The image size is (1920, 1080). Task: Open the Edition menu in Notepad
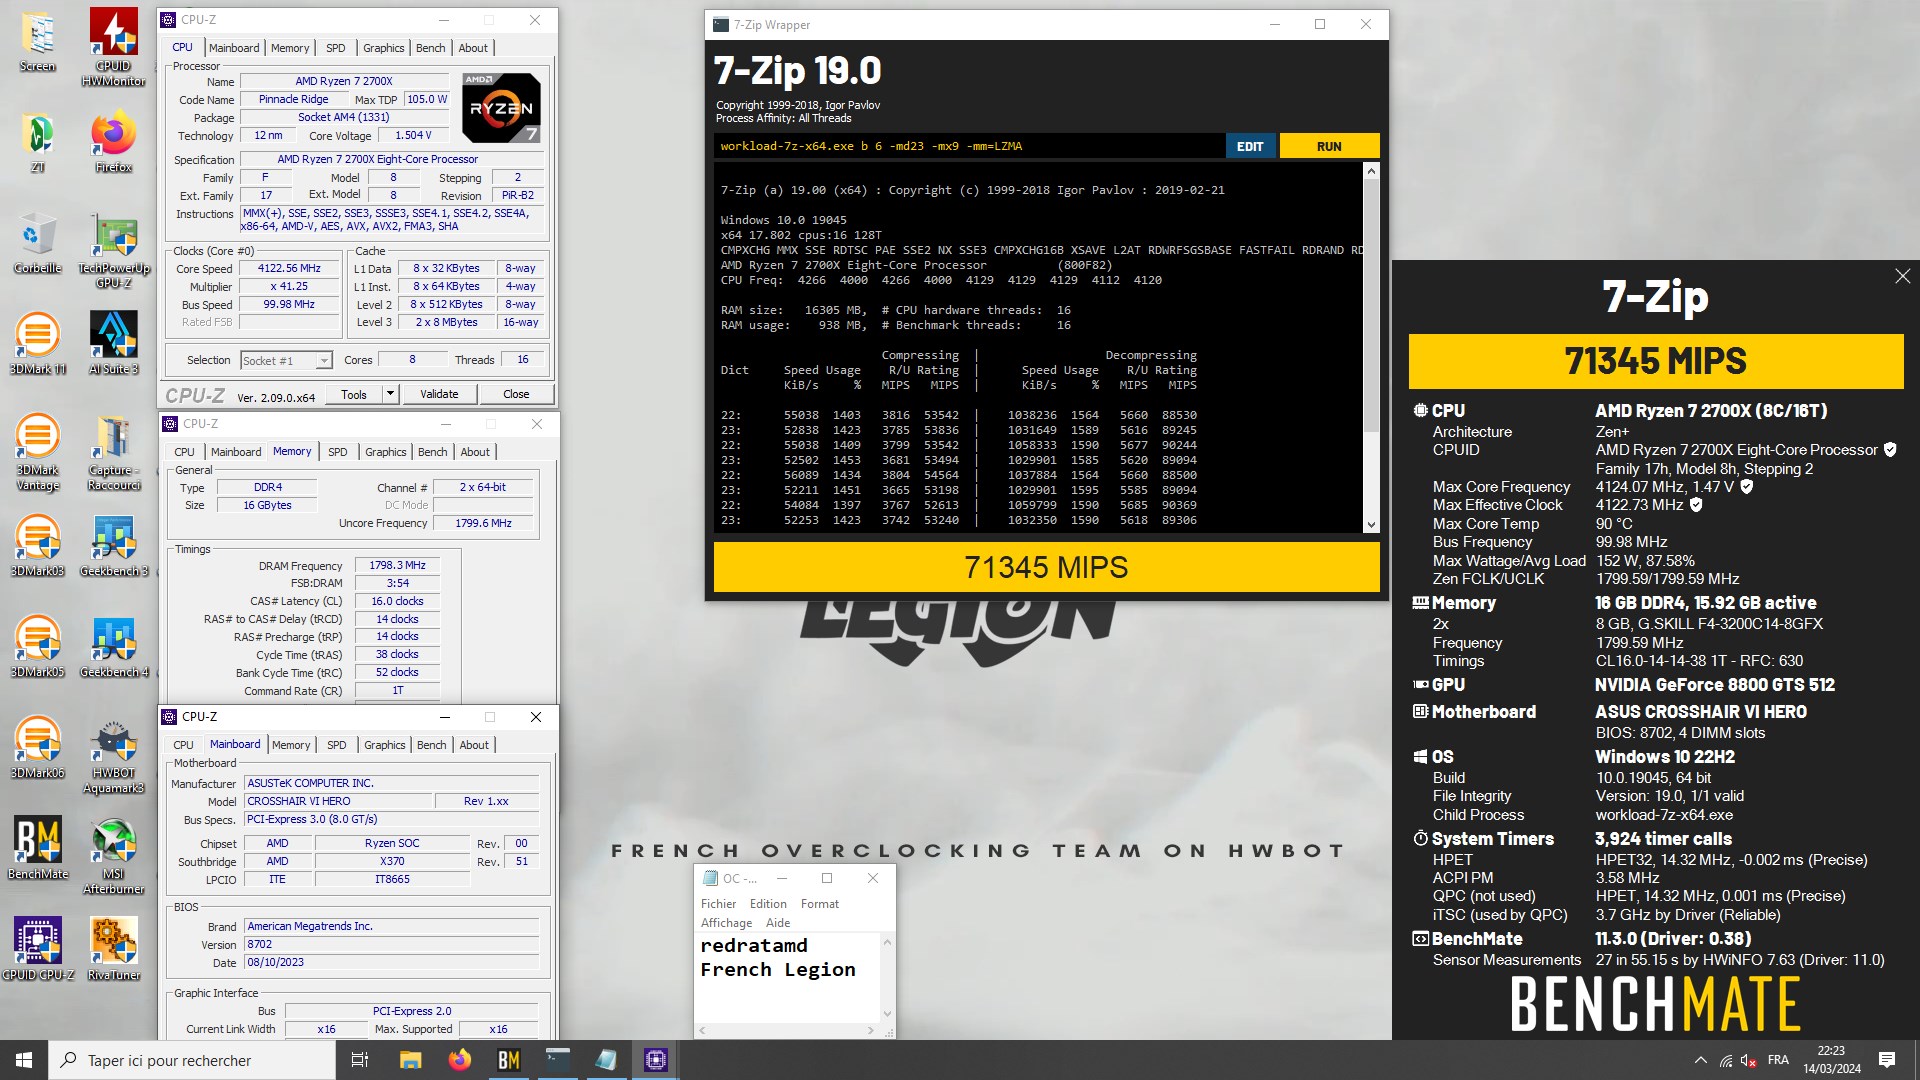[x=768, y=904]
